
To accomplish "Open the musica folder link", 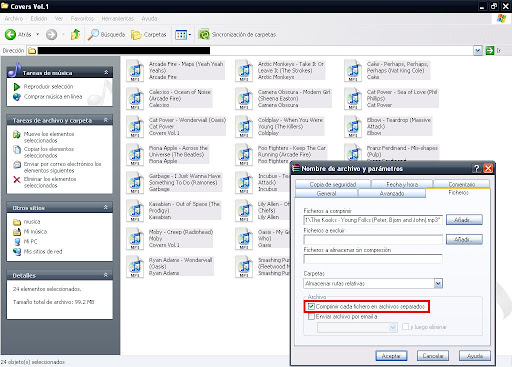I will [32, 222].
